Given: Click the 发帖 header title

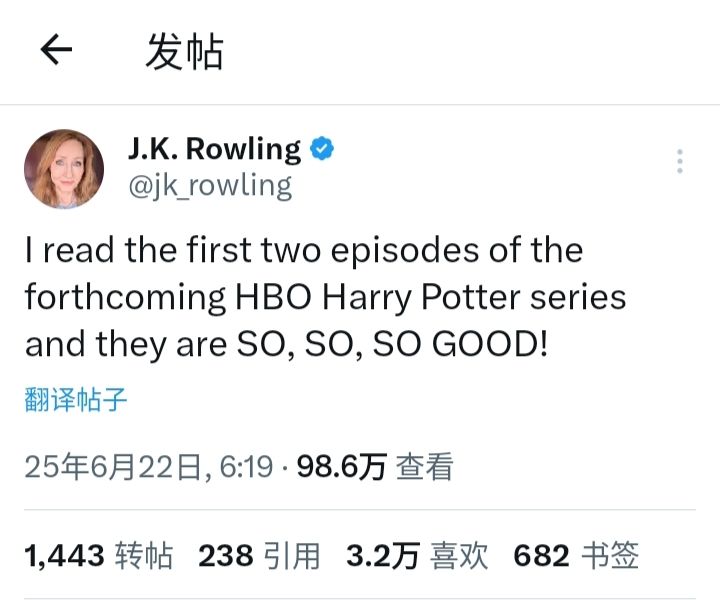Looking at the screenshot, I should pyautogui.click(x=184, y=51).
